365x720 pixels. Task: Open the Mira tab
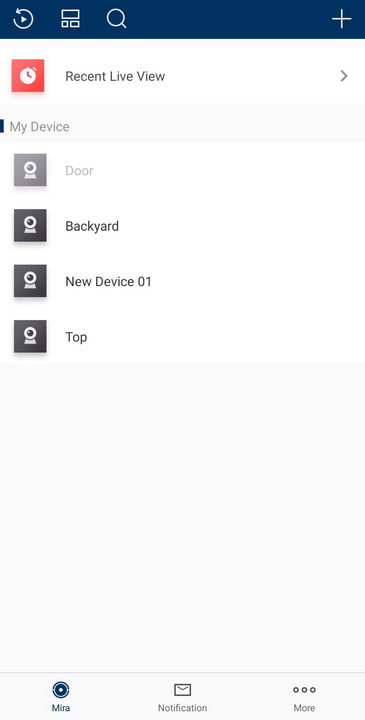pos(61,696)
